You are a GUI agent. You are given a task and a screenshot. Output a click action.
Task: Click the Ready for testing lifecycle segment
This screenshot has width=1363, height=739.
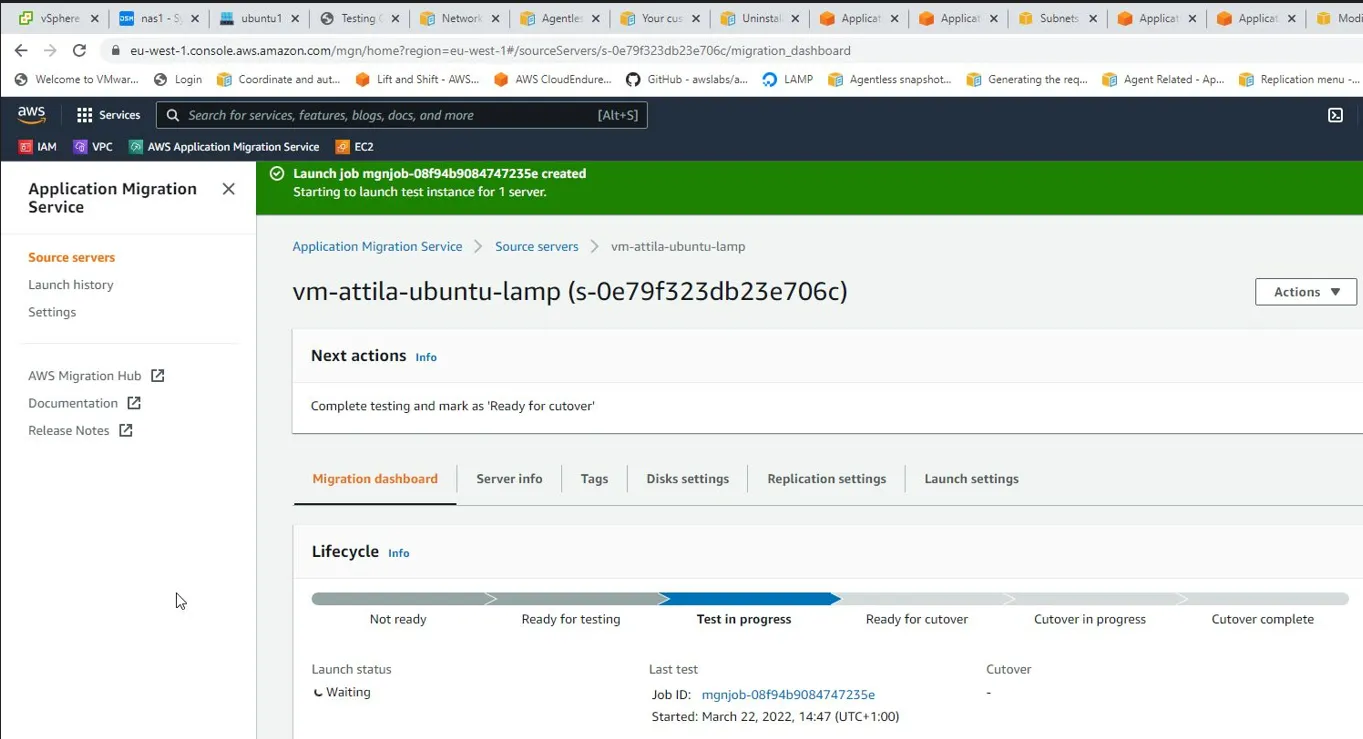coord(571,619)
